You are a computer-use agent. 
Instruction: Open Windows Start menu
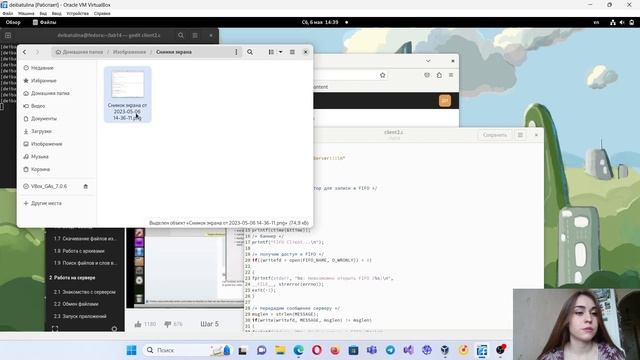(131, 350)
